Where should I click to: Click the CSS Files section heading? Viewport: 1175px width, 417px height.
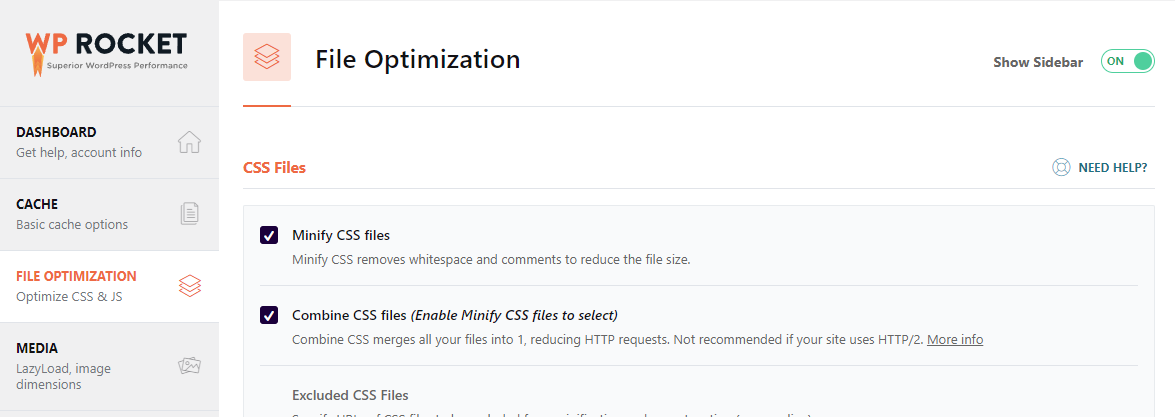click(x=274, y=168)
